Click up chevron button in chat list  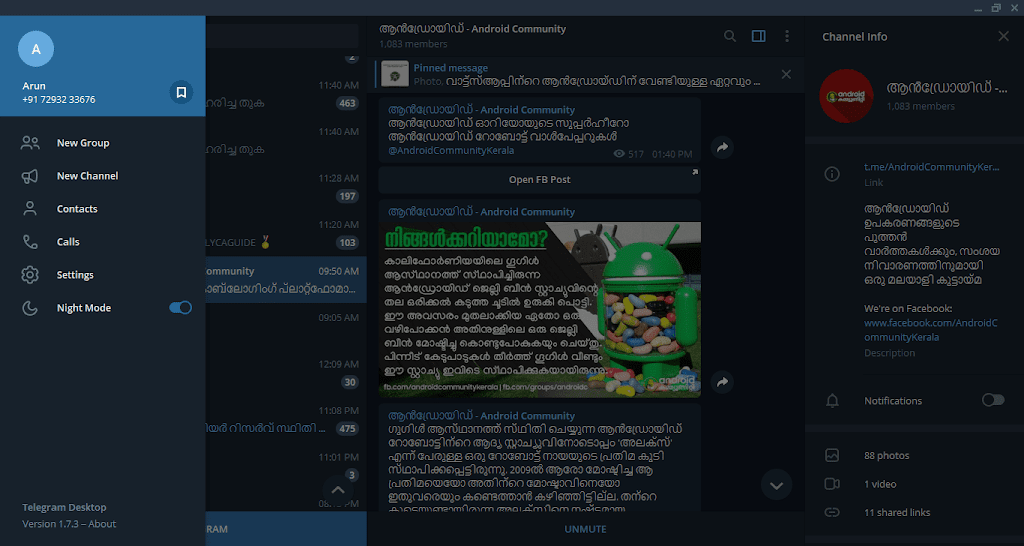pos(337,490)
